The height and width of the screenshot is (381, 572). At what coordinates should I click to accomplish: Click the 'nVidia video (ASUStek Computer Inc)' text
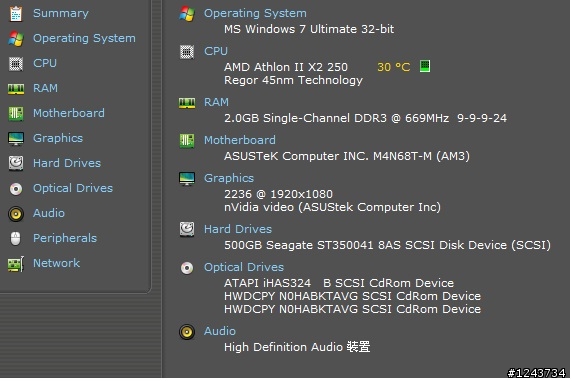point(332,208)
